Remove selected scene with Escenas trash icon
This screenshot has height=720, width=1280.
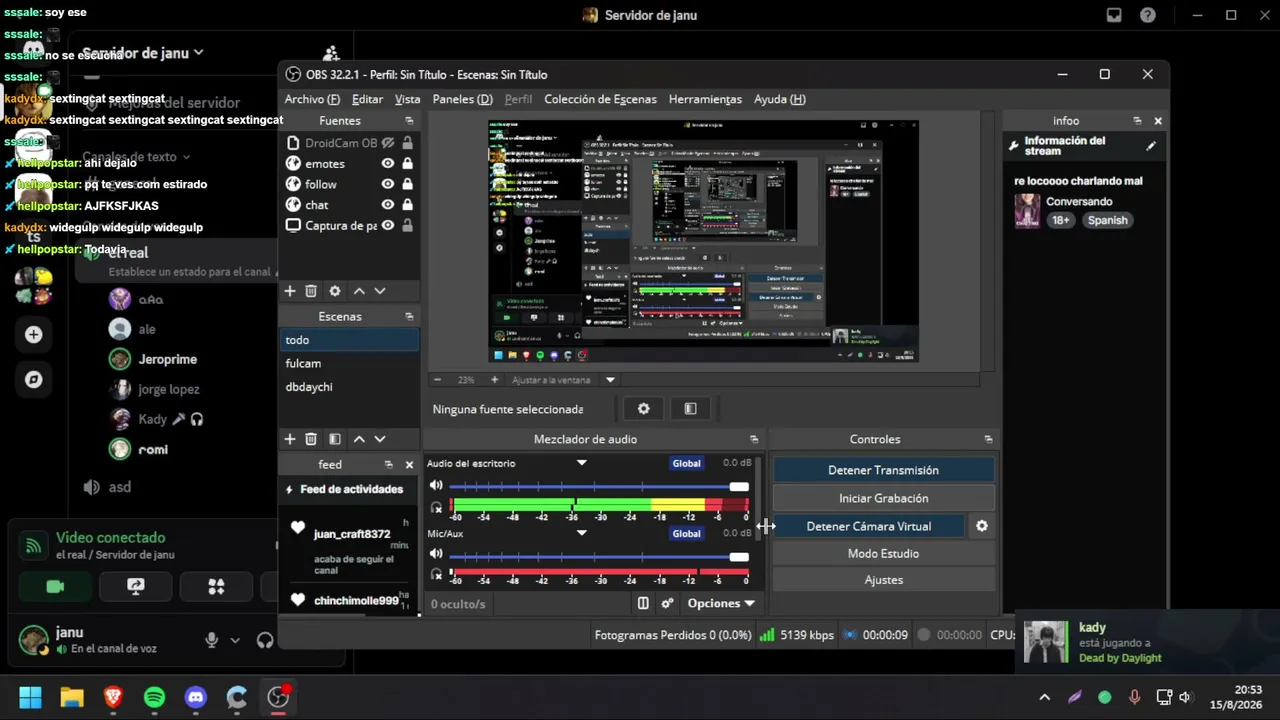coord(311,439)
